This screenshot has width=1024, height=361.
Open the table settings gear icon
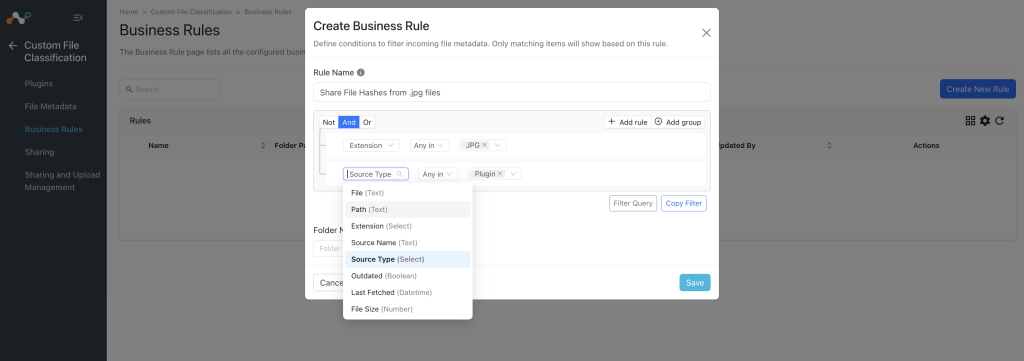click(x=985, y=121)
